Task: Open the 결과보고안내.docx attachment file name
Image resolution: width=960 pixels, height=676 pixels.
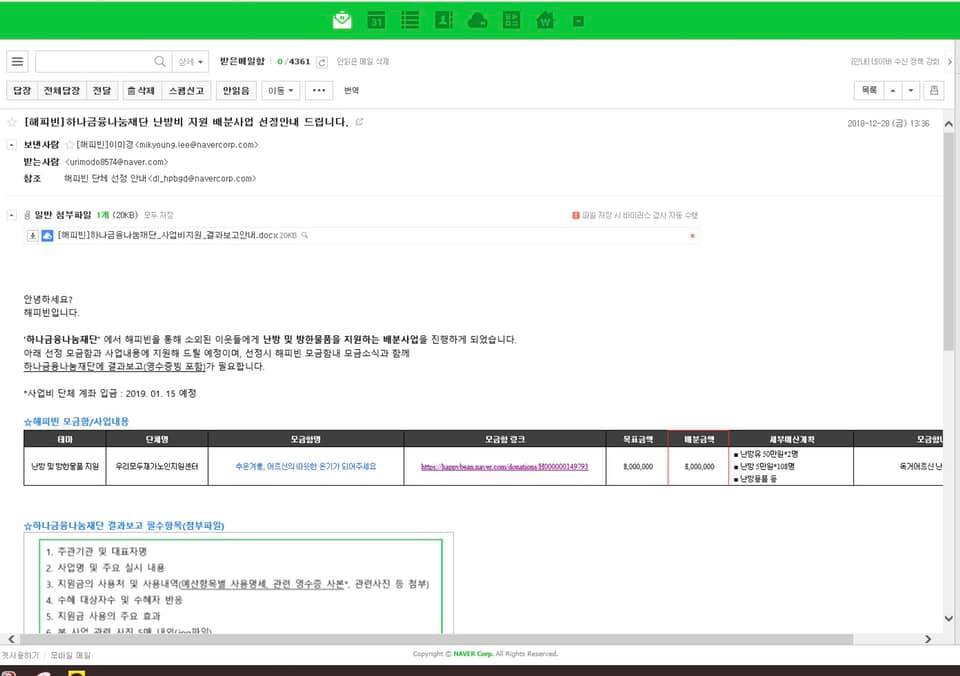Action: (x=168, y=235)
